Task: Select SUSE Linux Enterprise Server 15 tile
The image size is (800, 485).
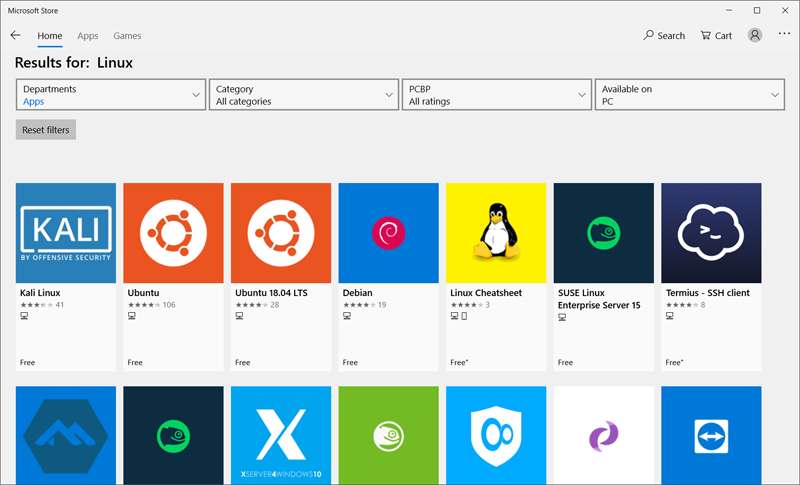Action: pos(603,233)
